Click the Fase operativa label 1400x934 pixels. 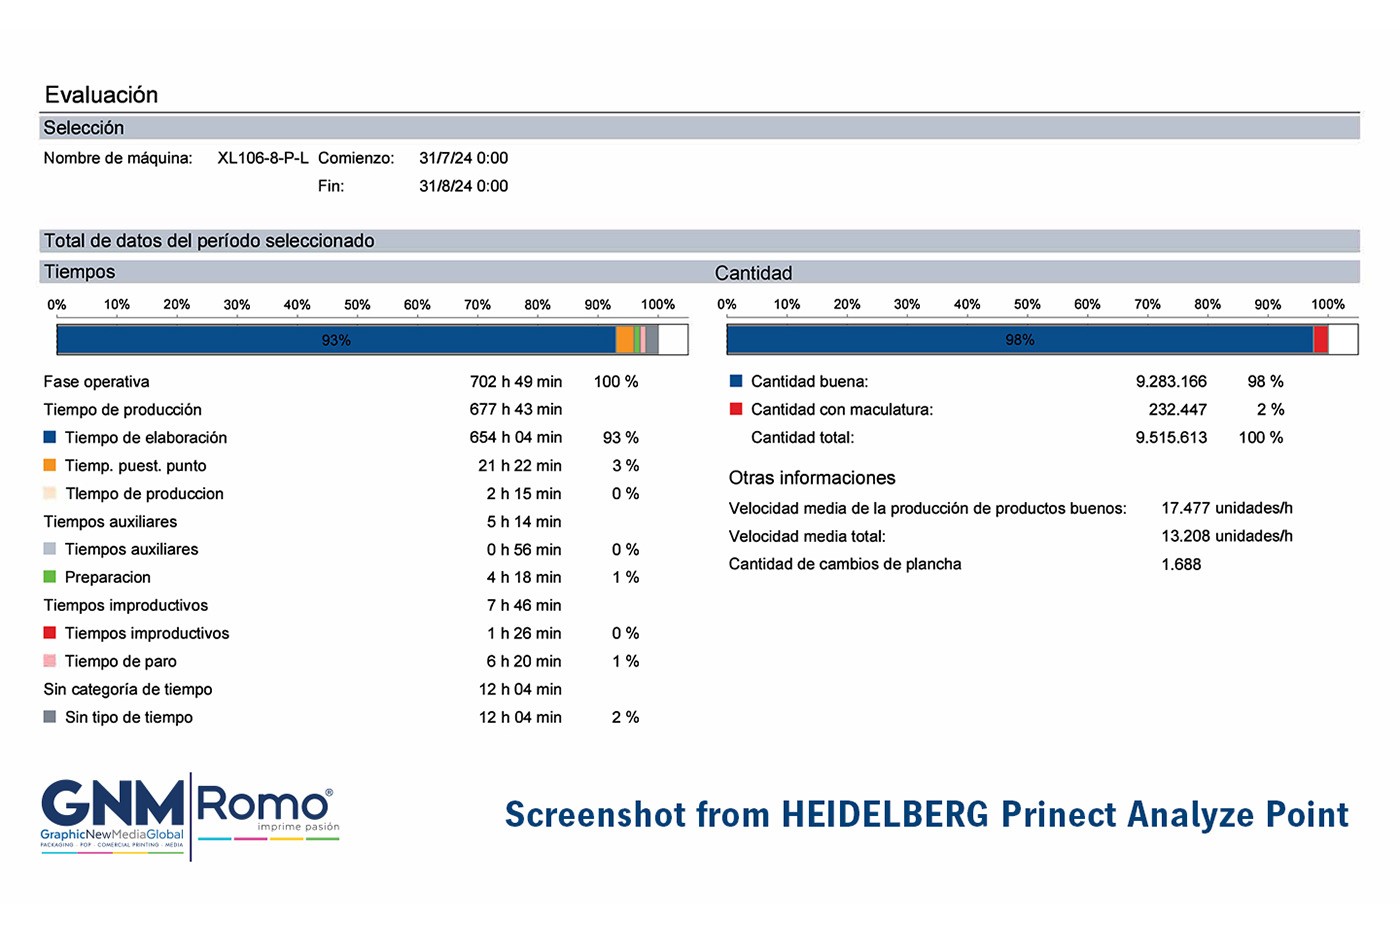[x=96, y=382]
